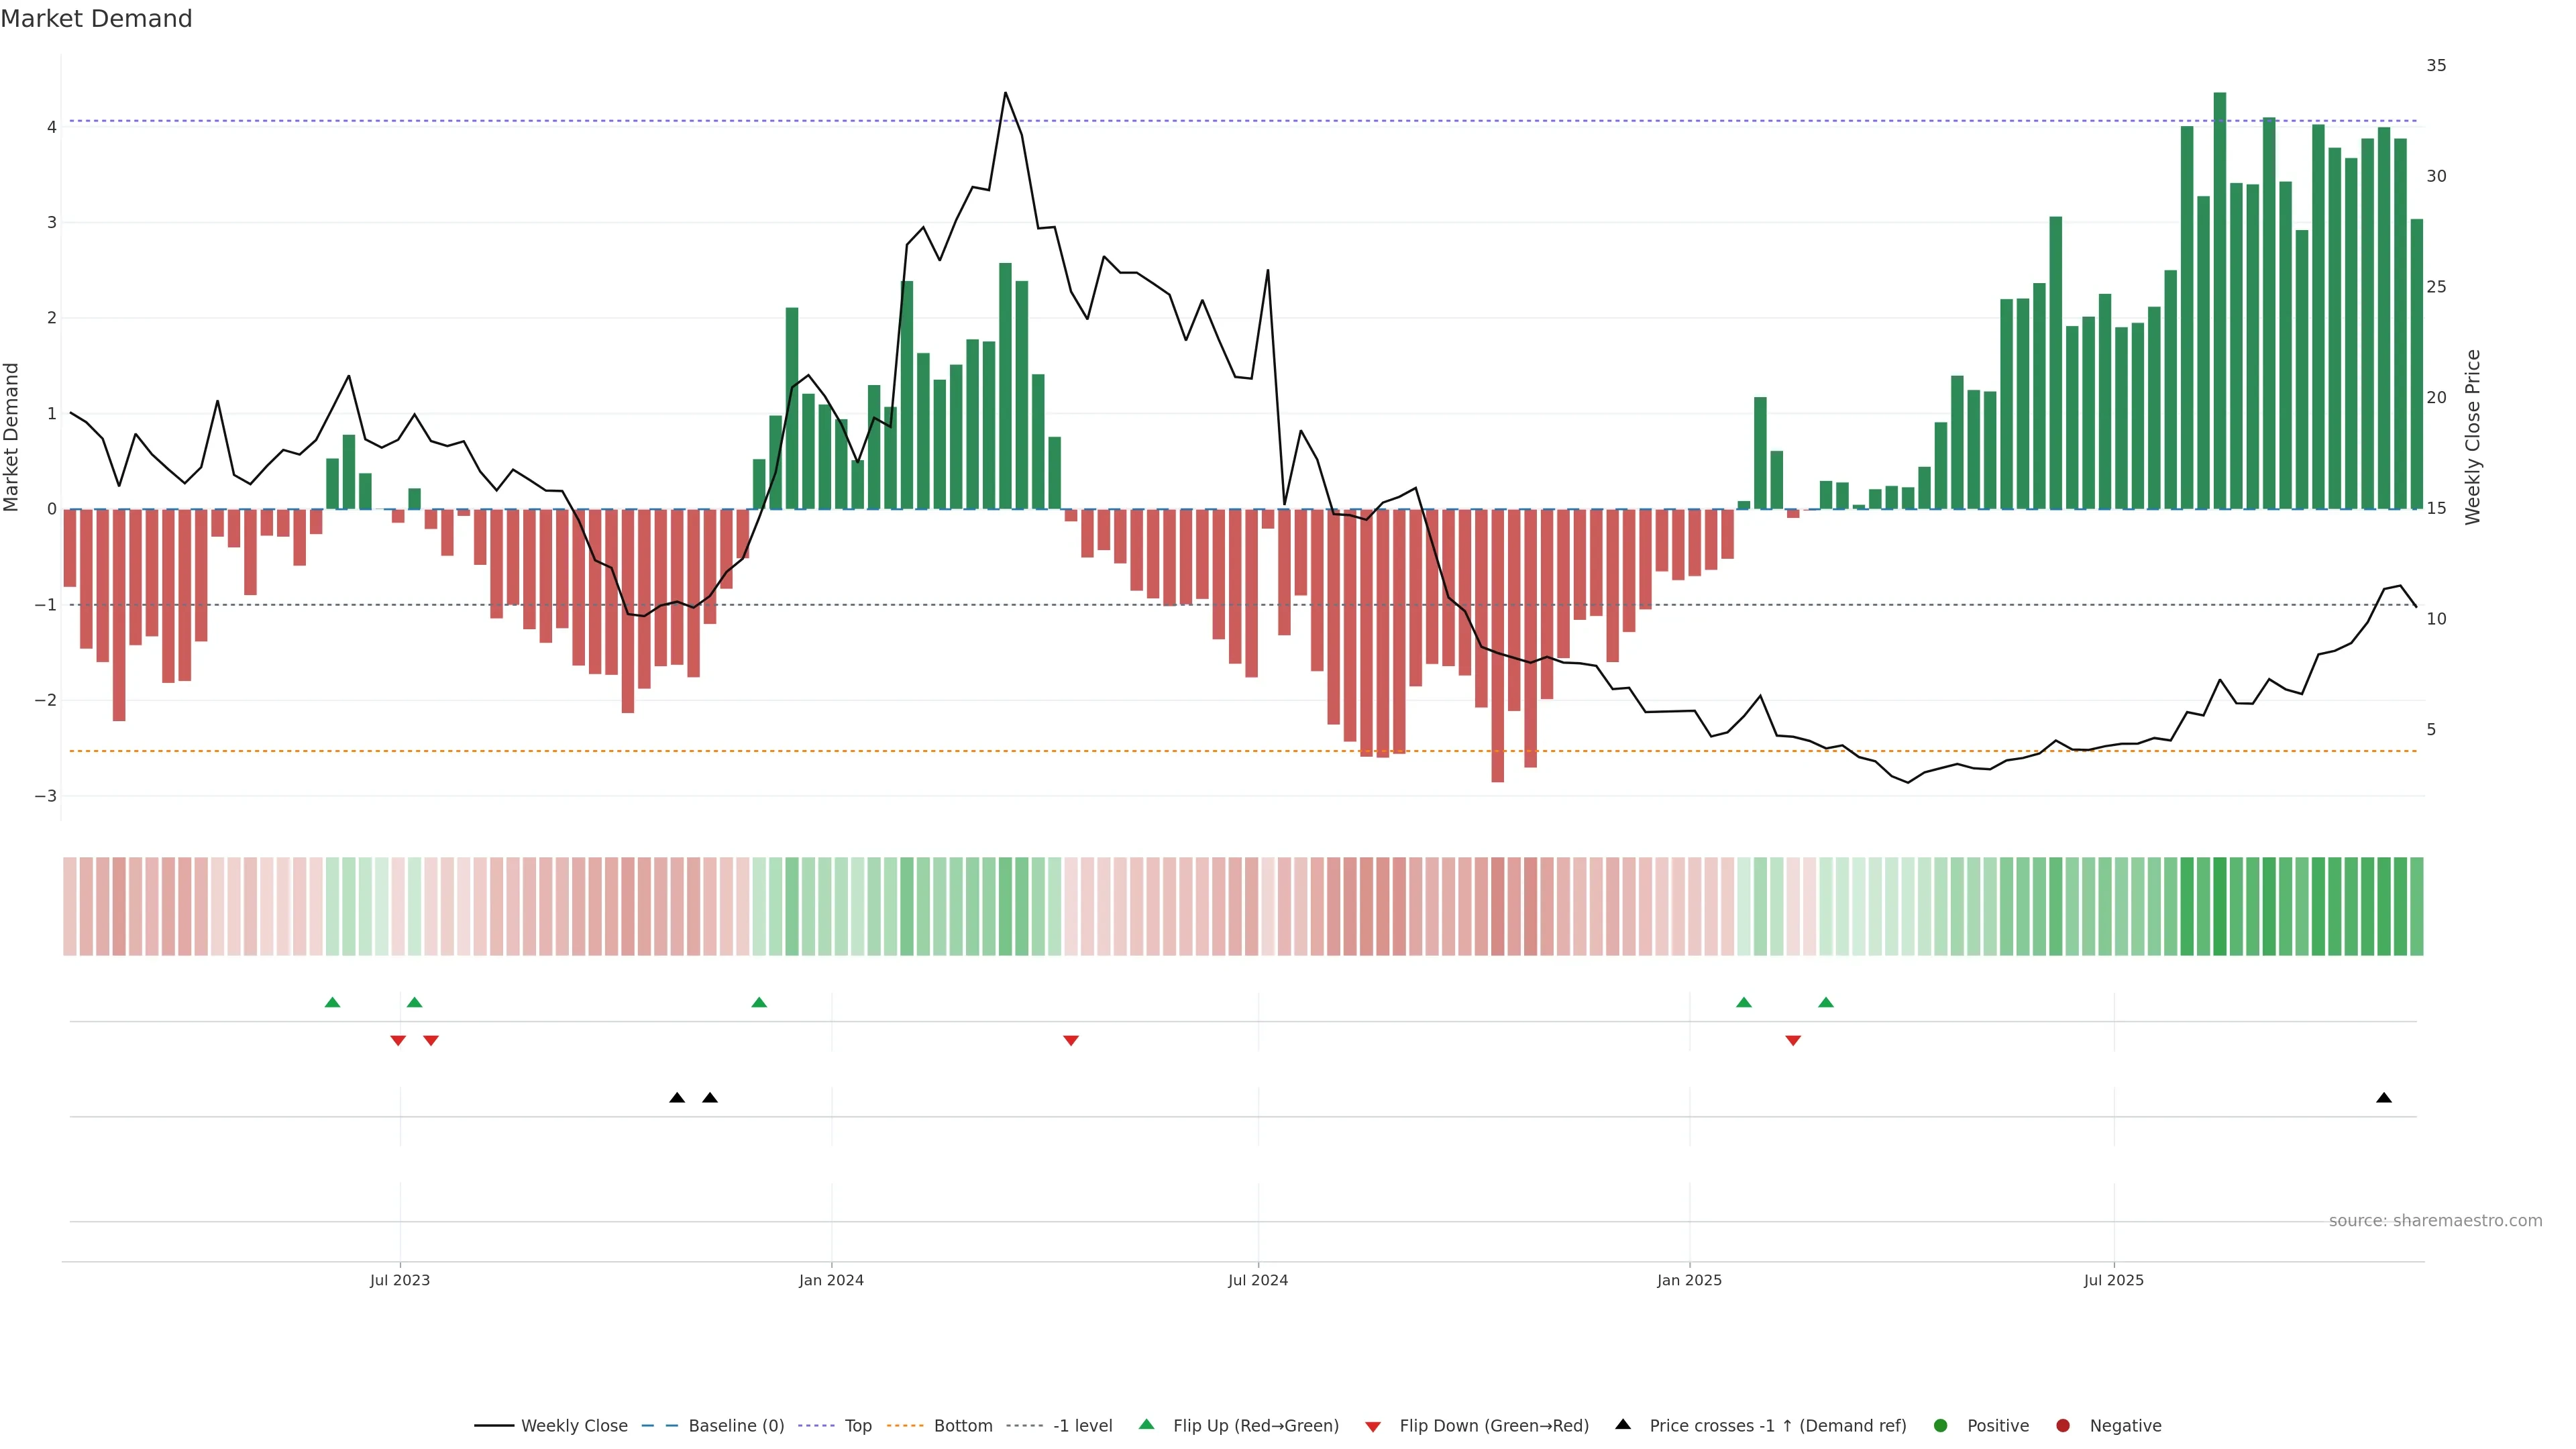This screenshot has height=1449, width=2576.
Task: Toggle the -1 level legend entry
Action: click(1082, 1426)
